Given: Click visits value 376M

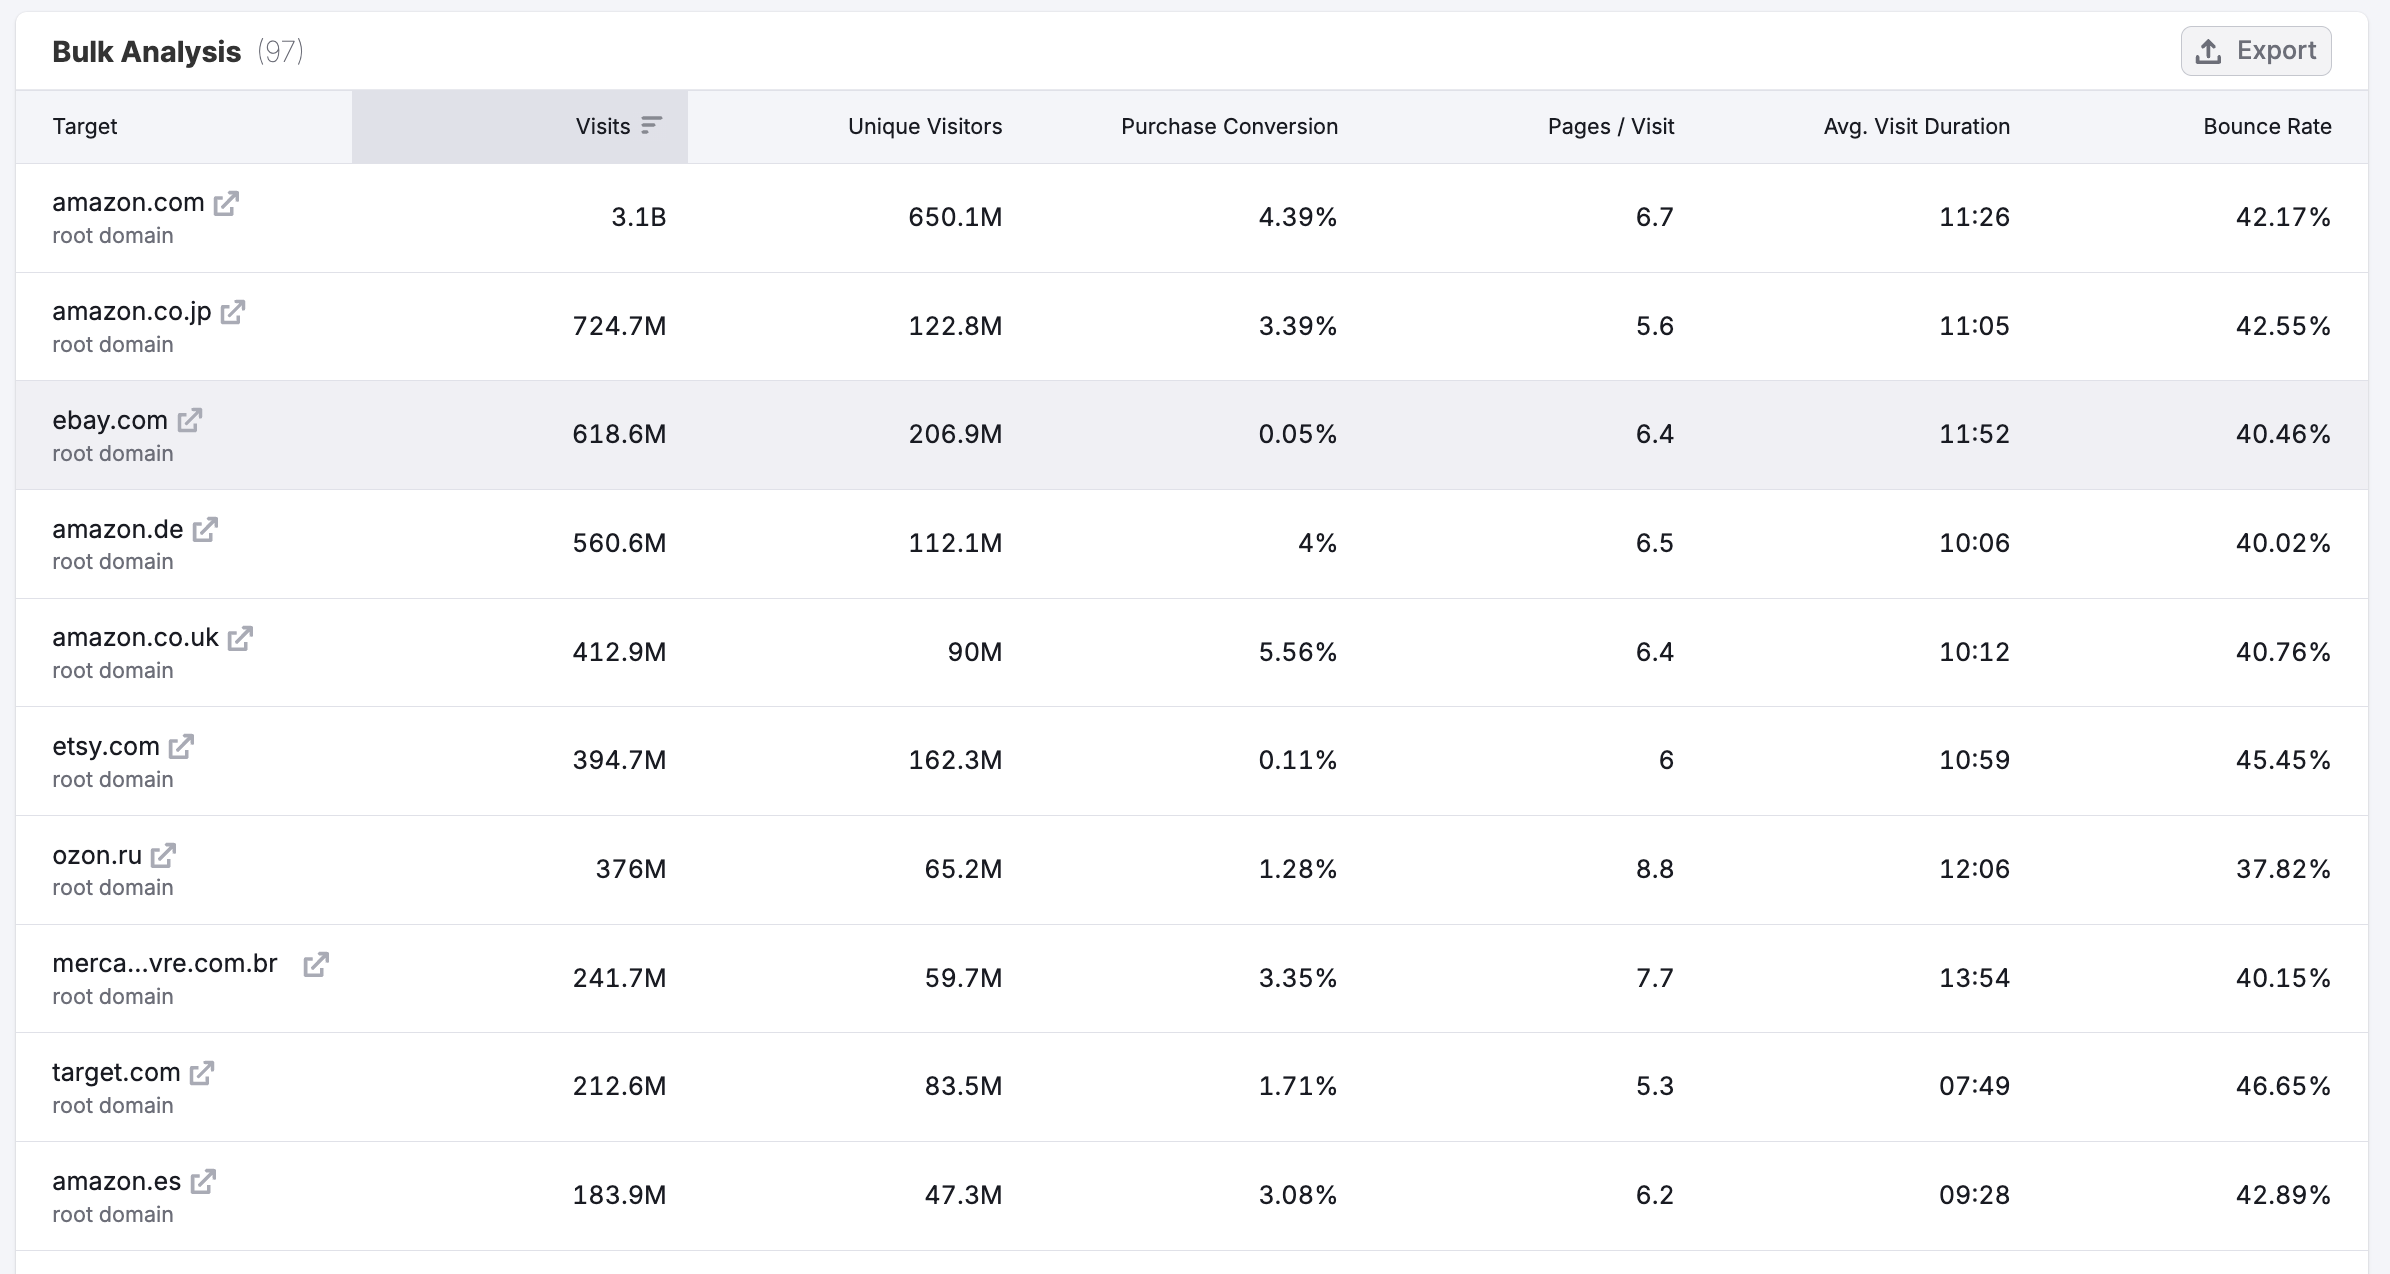Looking at the screenshot, I should click(631, 869).
